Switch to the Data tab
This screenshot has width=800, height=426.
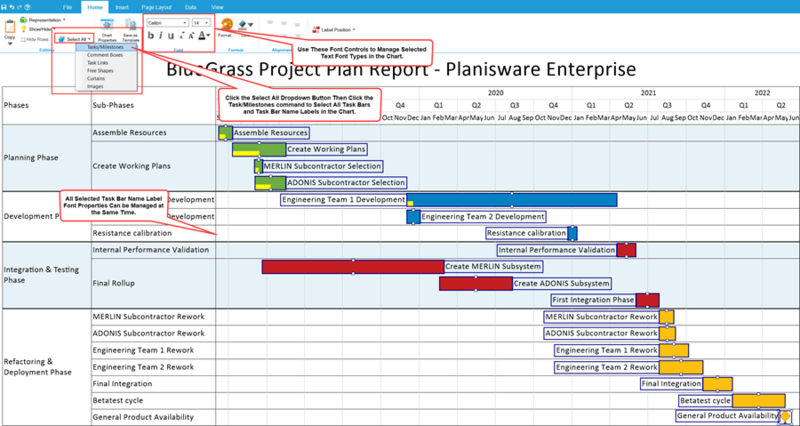[x=191, y=7]
